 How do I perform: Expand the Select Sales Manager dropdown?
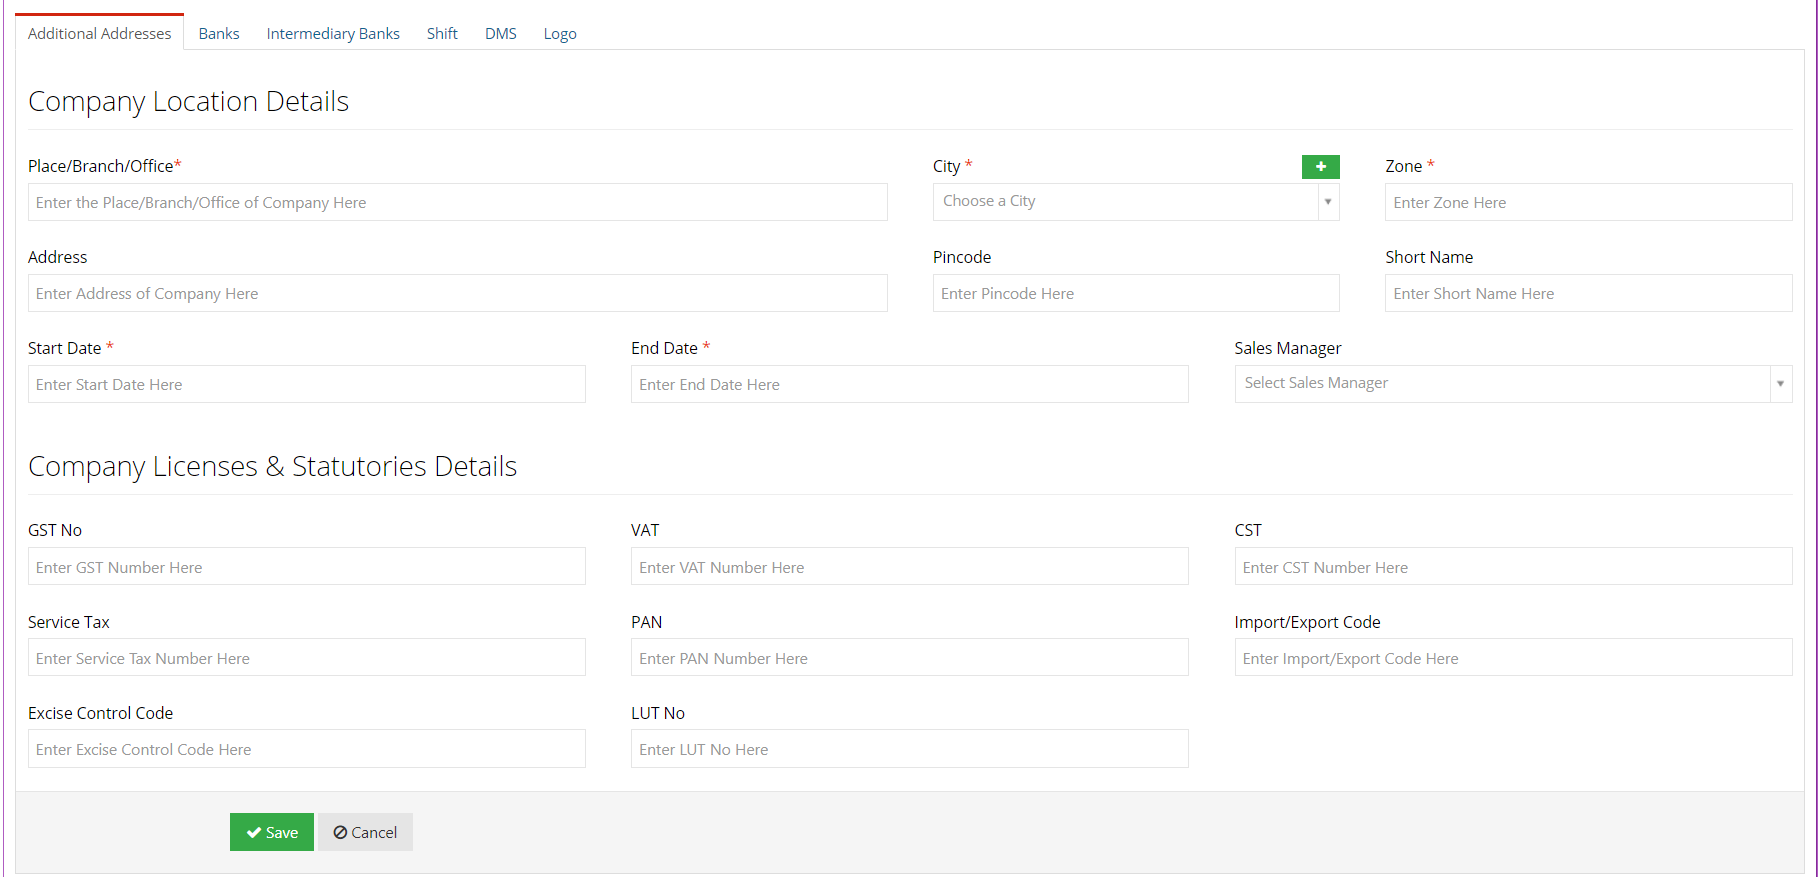click(x=1513, y=383)
